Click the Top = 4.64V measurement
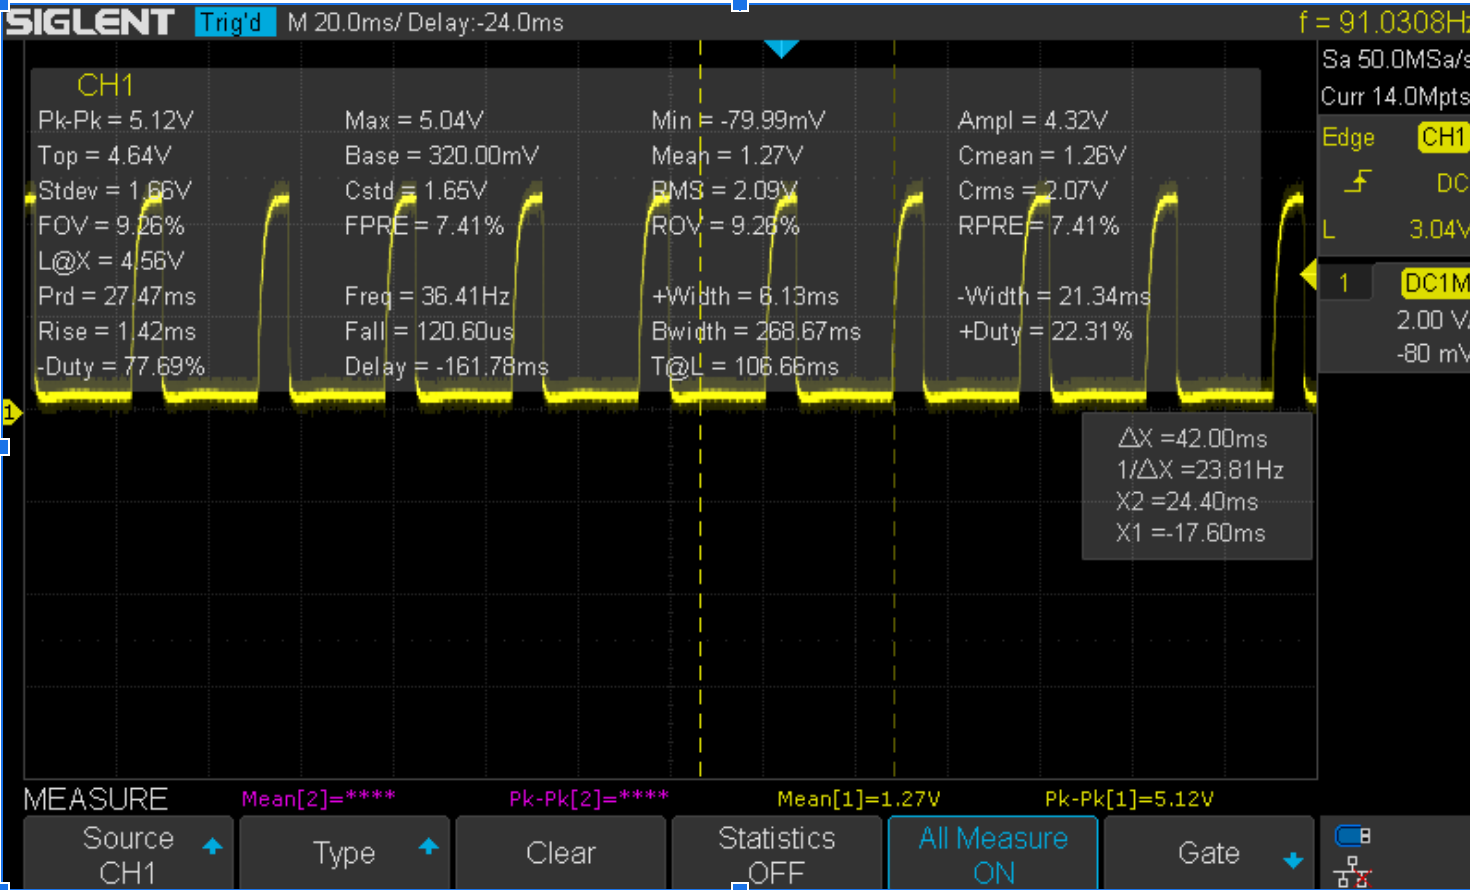Screen dimensions: 1470x890 pyautogui.click(x=104, y=155)
